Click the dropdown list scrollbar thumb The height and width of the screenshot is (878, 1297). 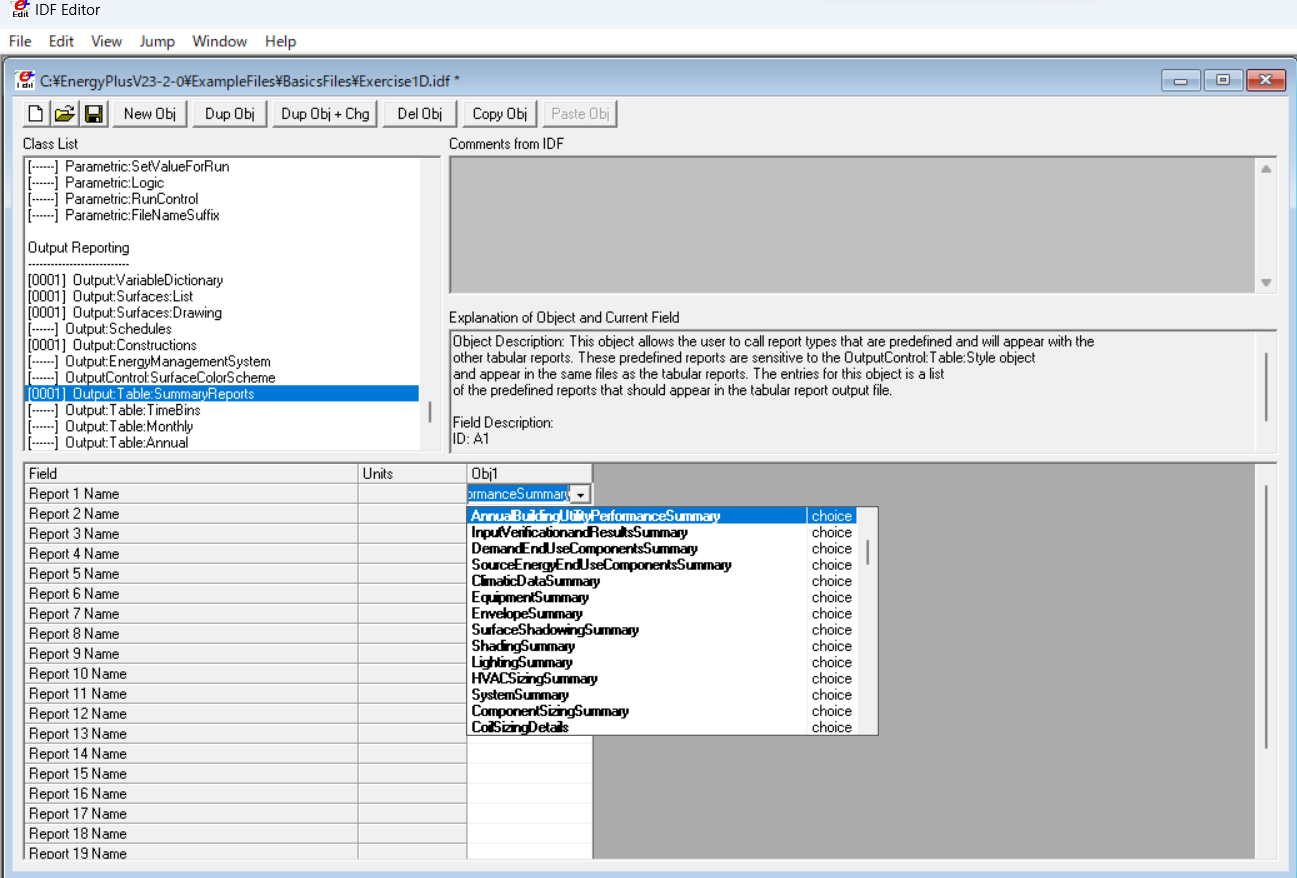868,552
